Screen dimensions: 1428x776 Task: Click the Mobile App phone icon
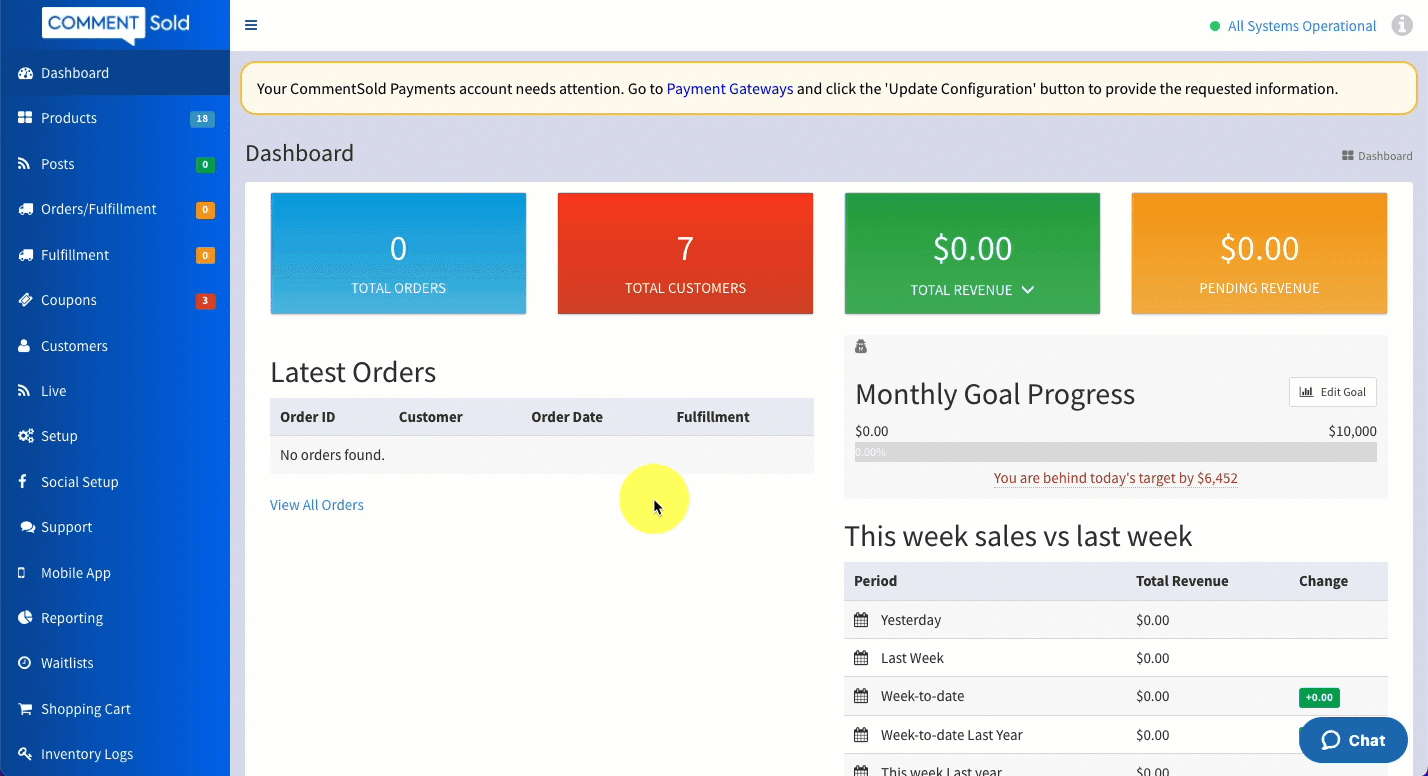[22, 573]
